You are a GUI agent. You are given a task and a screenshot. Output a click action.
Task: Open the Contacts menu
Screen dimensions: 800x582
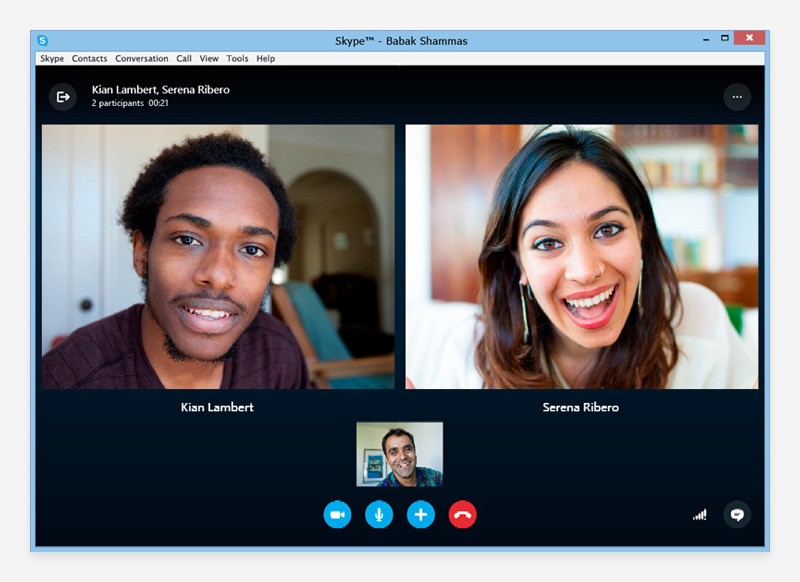89,59
